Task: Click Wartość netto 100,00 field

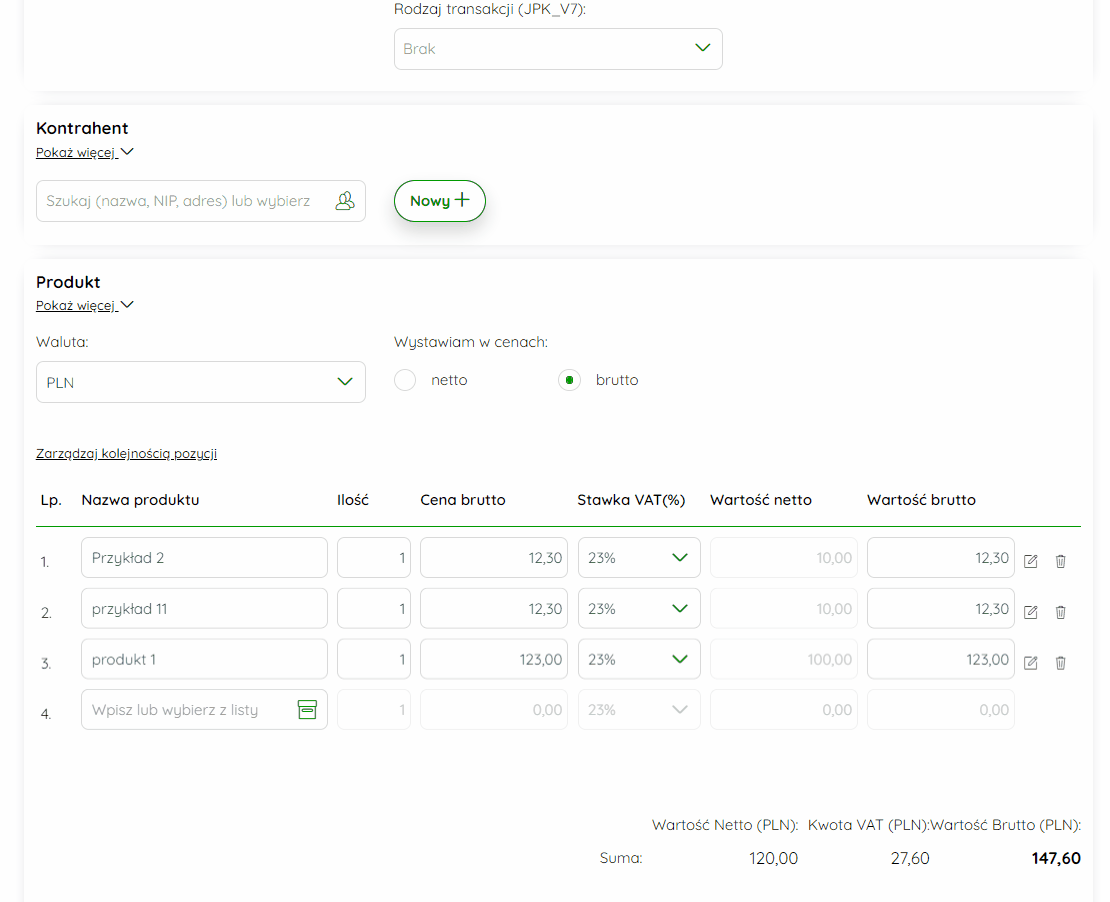Action: coord(784,659)
